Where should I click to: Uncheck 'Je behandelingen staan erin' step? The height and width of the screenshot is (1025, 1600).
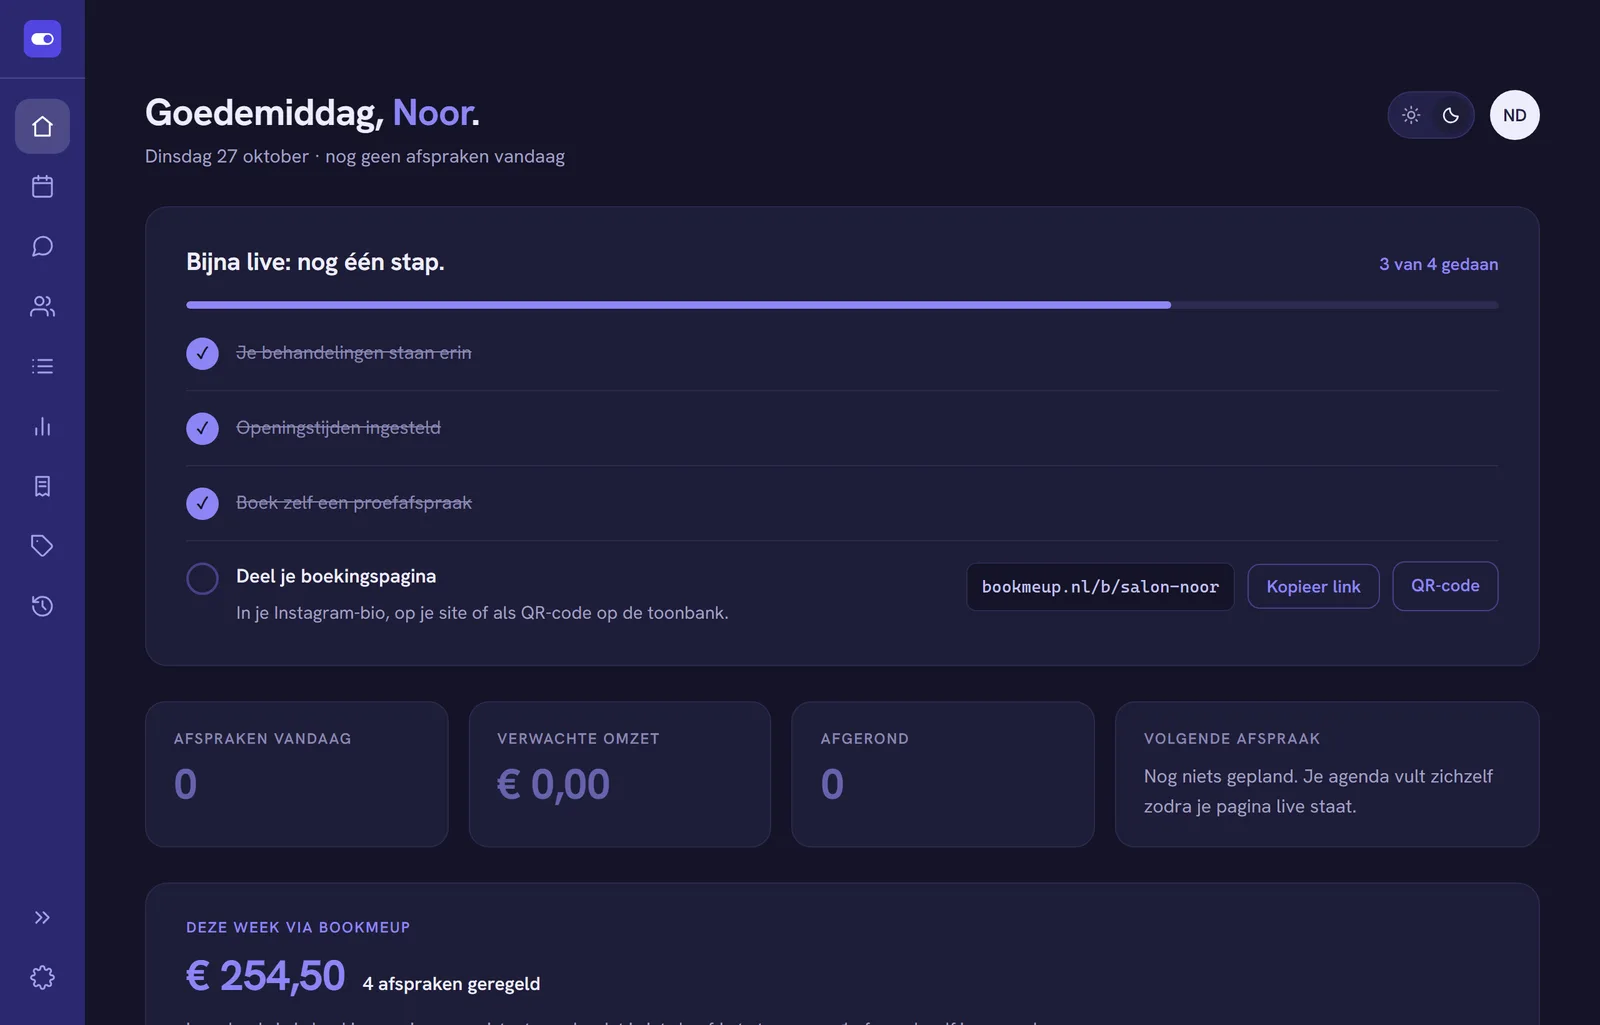(202, 353)
